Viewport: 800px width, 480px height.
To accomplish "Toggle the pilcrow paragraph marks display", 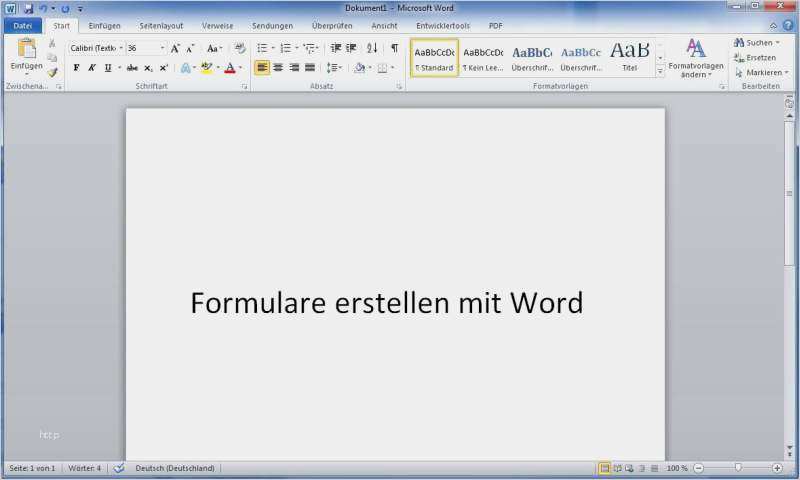I will [394, 48].
